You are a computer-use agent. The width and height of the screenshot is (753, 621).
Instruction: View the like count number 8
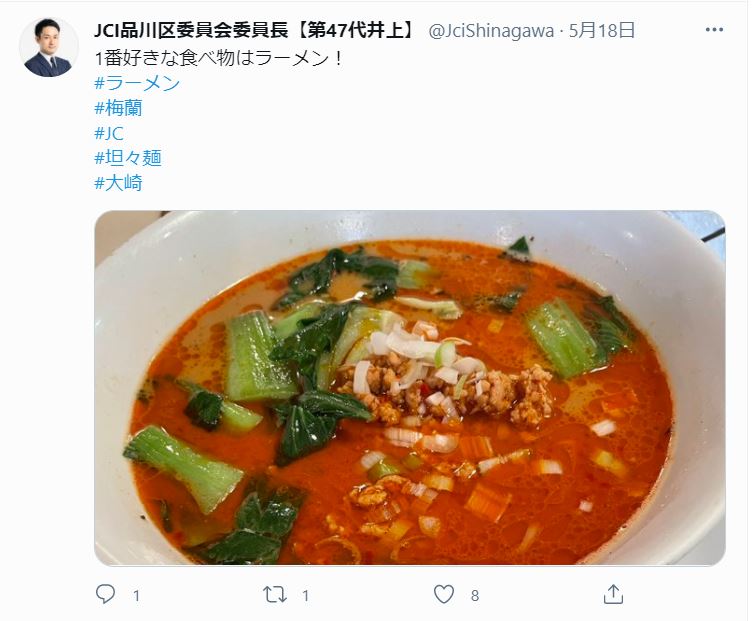pyautogui.click(x=475, y=596)
